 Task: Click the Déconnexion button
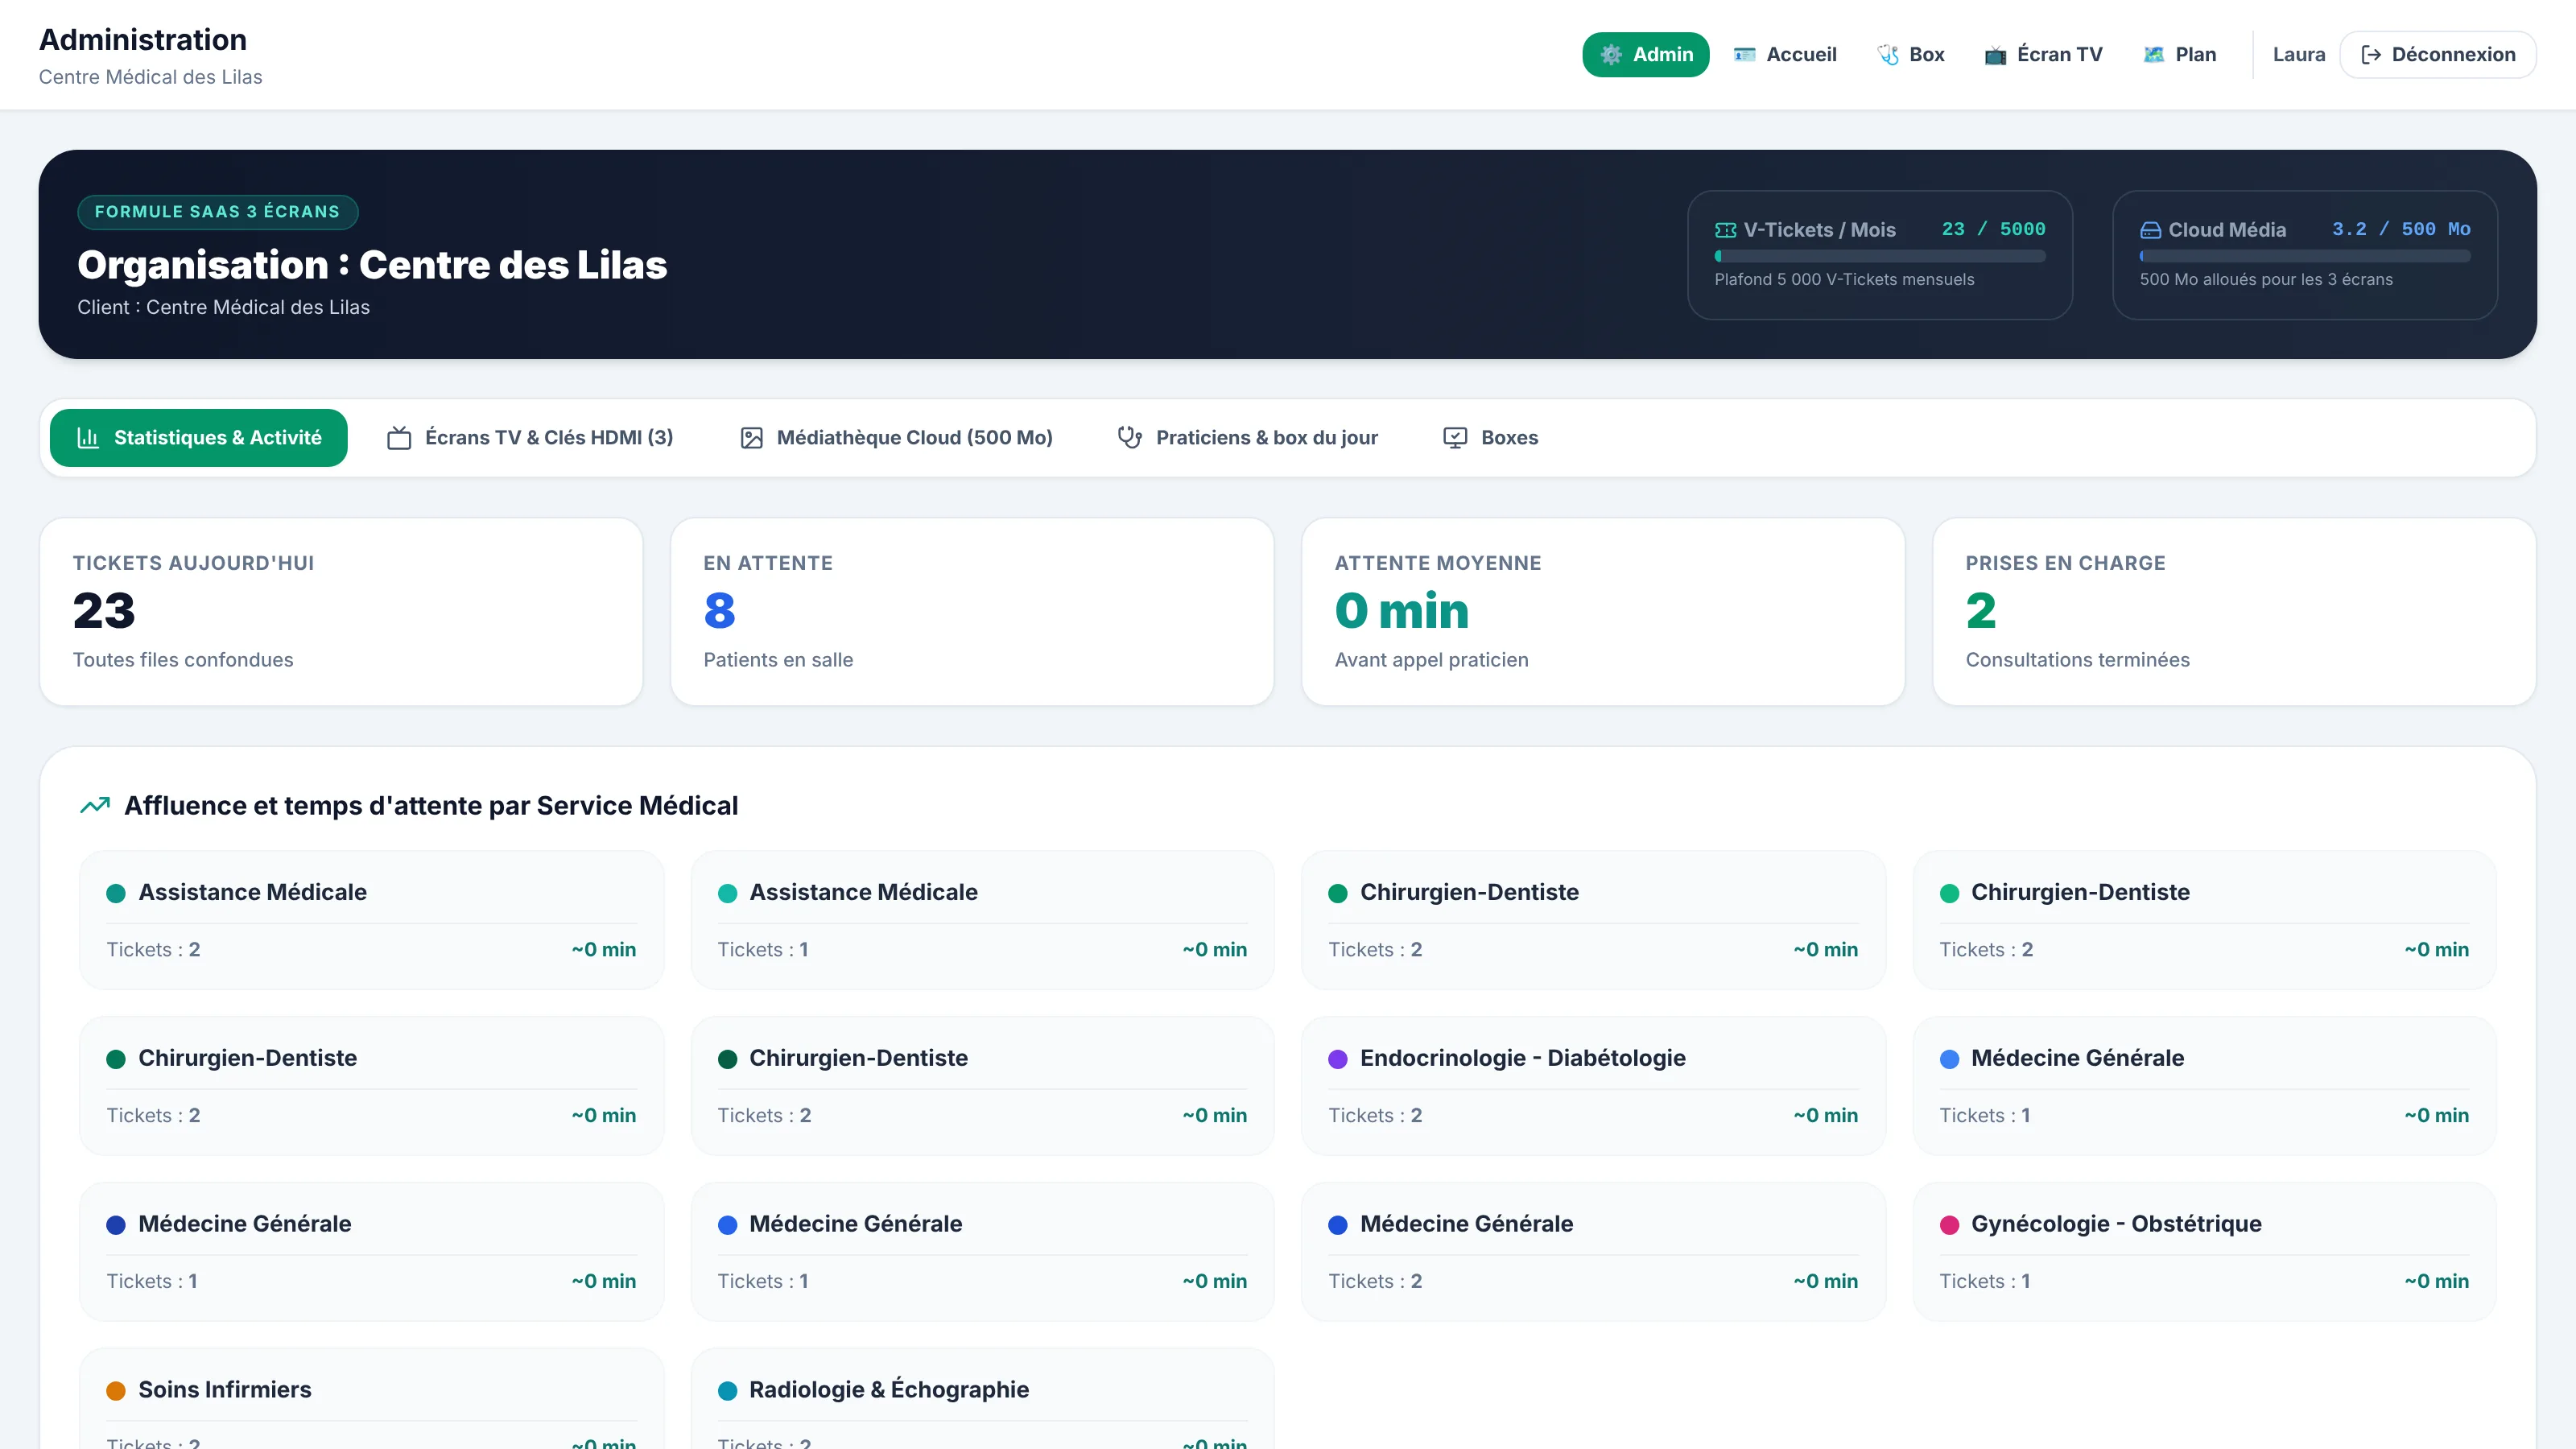pos(2437,54)
